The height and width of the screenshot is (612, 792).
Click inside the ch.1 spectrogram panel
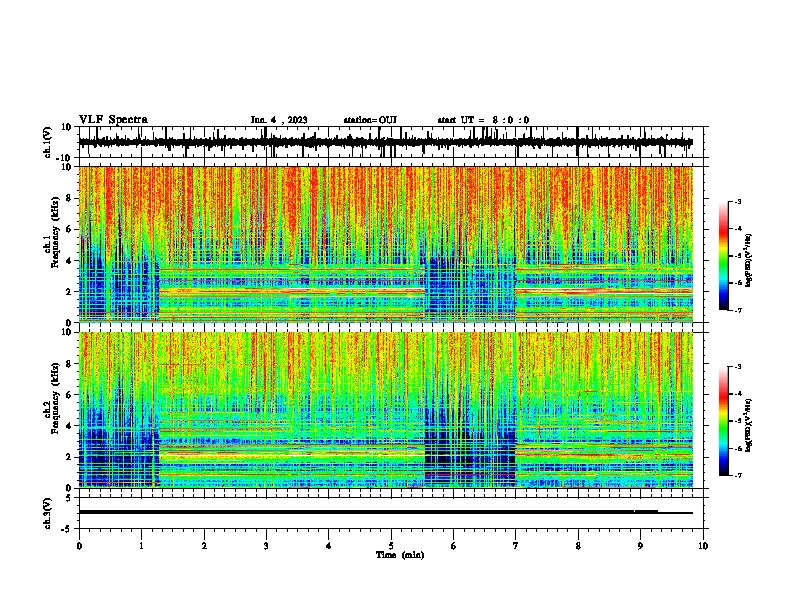click(x=385, y=244)
